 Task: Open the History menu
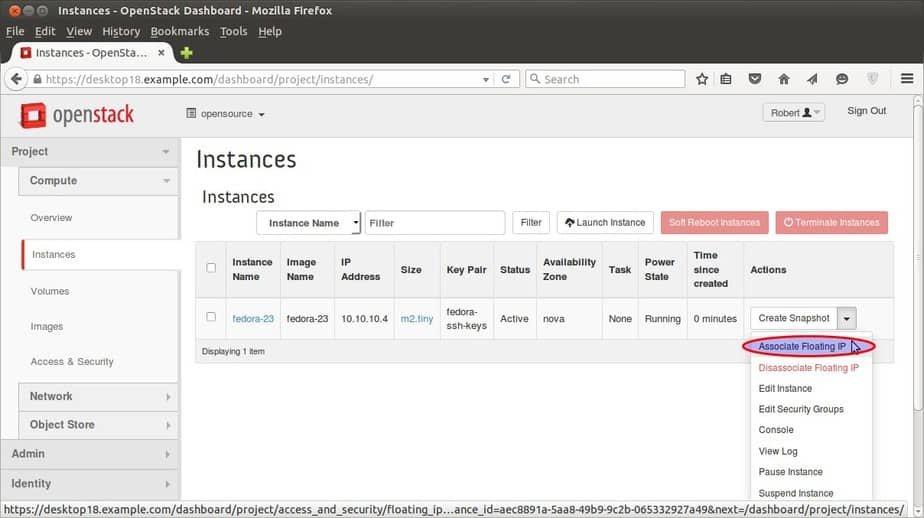coord(121,31)
